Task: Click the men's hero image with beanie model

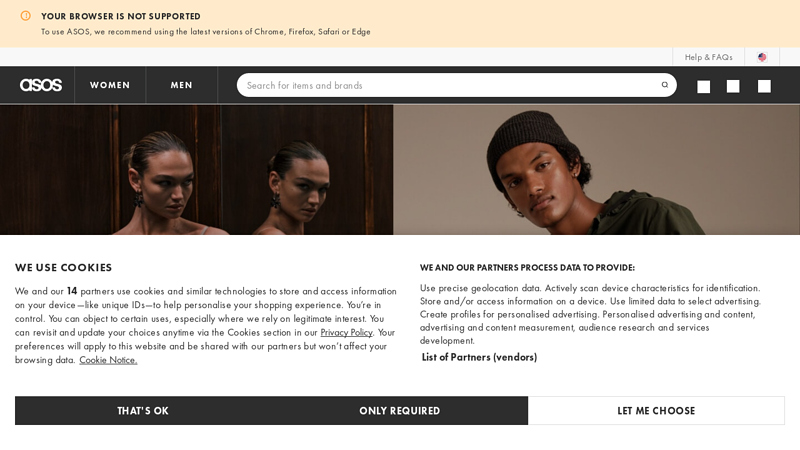Action: [596, 170]
